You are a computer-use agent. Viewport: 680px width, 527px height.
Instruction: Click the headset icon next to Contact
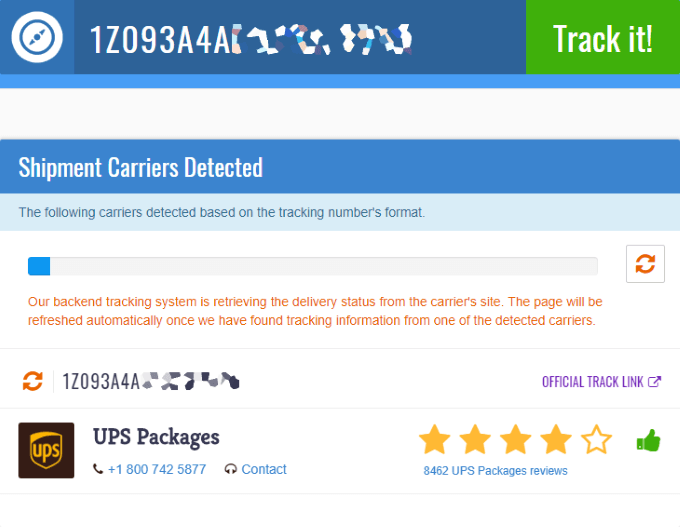231,469
